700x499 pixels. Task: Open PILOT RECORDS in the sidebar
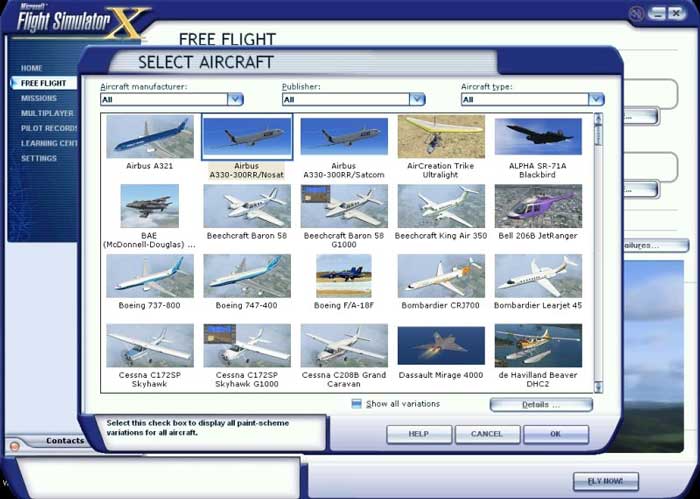point(49,128)
